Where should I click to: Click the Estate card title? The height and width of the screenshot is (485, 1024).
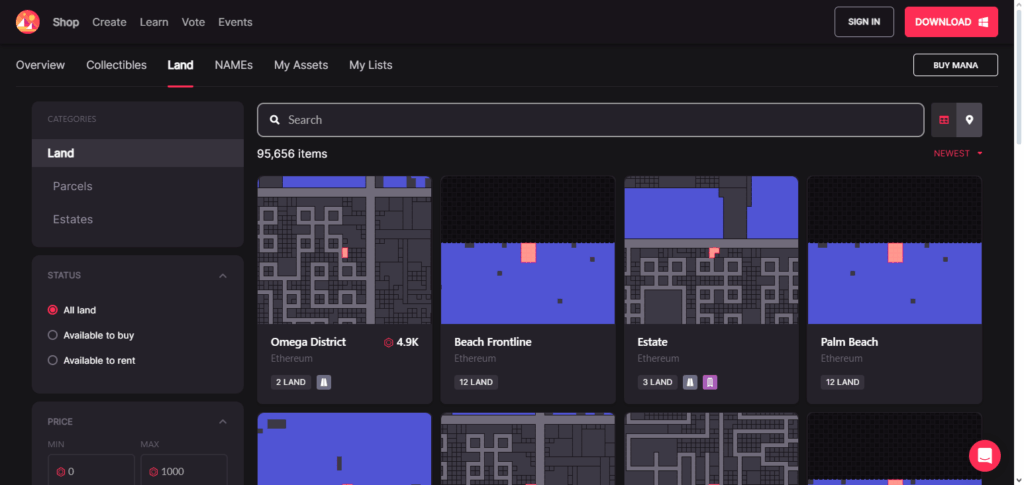[652, 342]
